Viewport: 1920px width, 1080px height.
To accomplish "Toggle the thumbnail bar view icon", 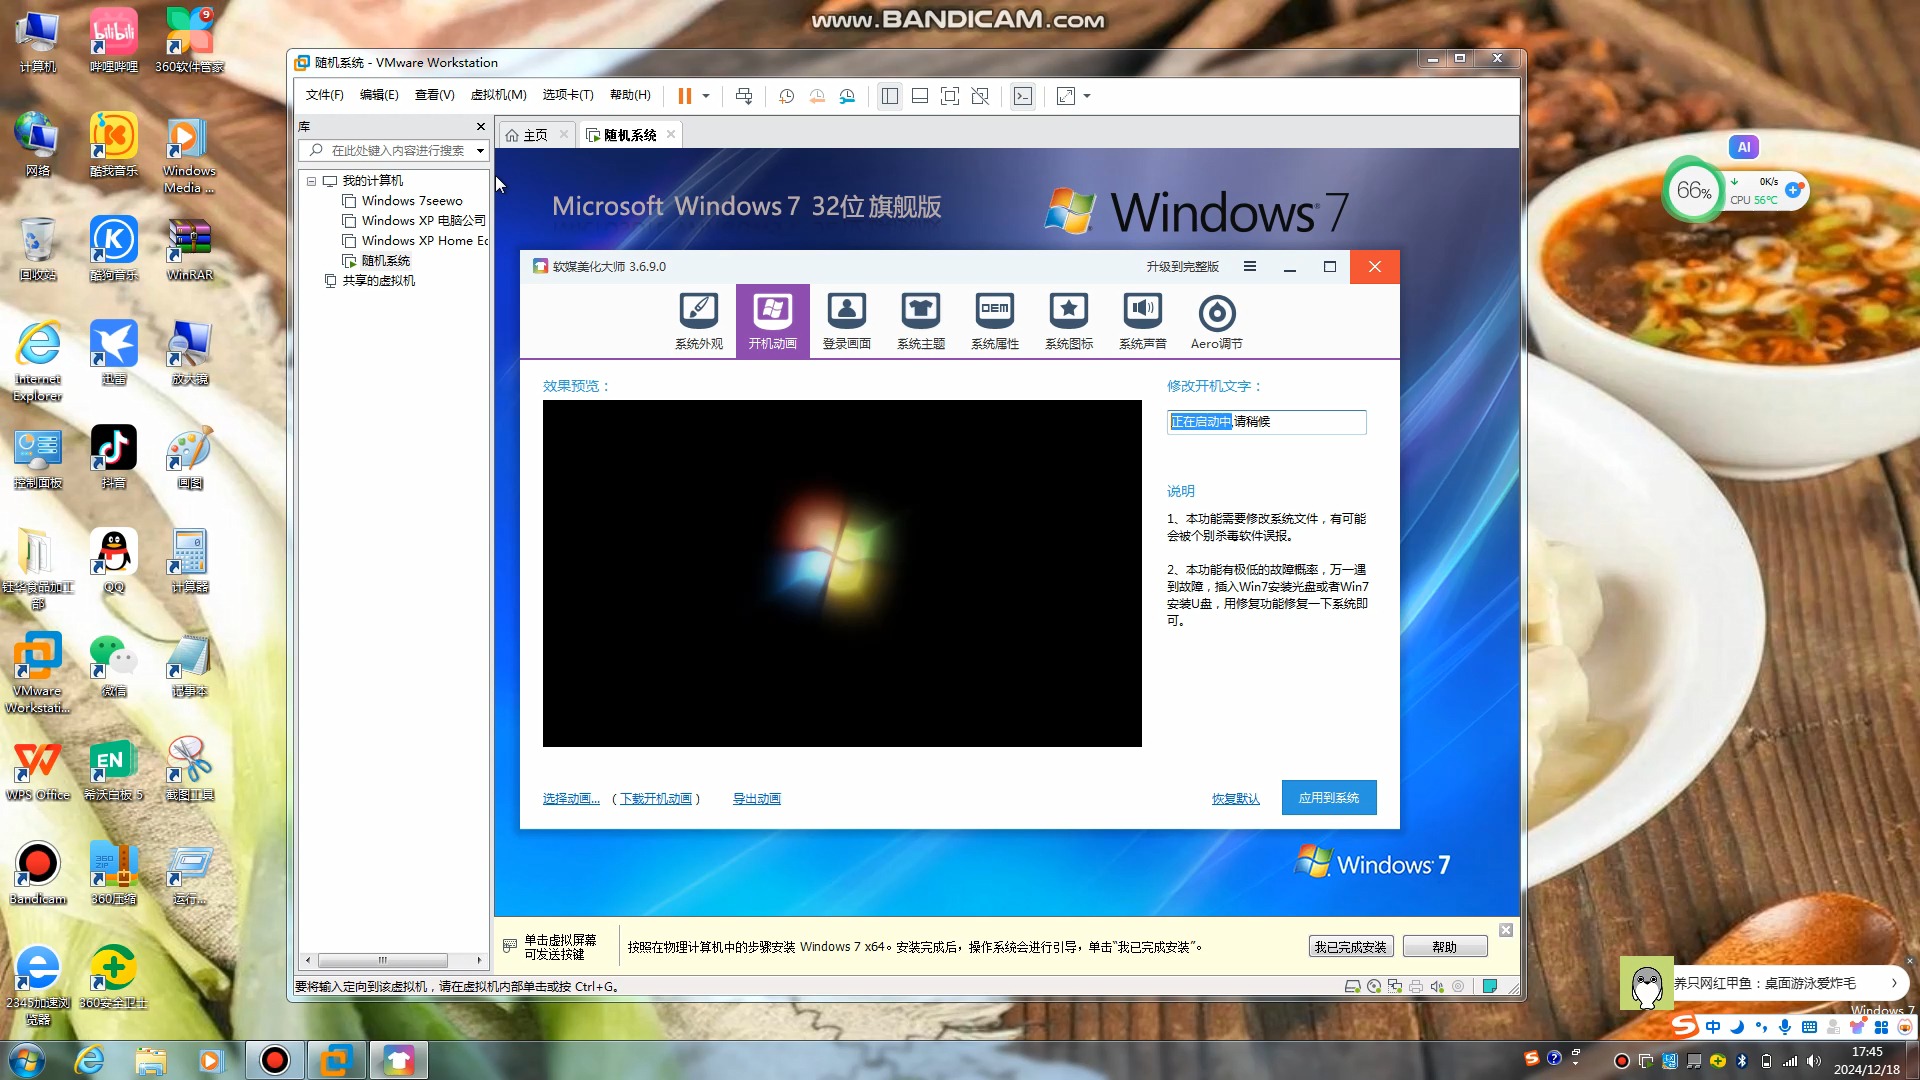I will coord(920,96).
